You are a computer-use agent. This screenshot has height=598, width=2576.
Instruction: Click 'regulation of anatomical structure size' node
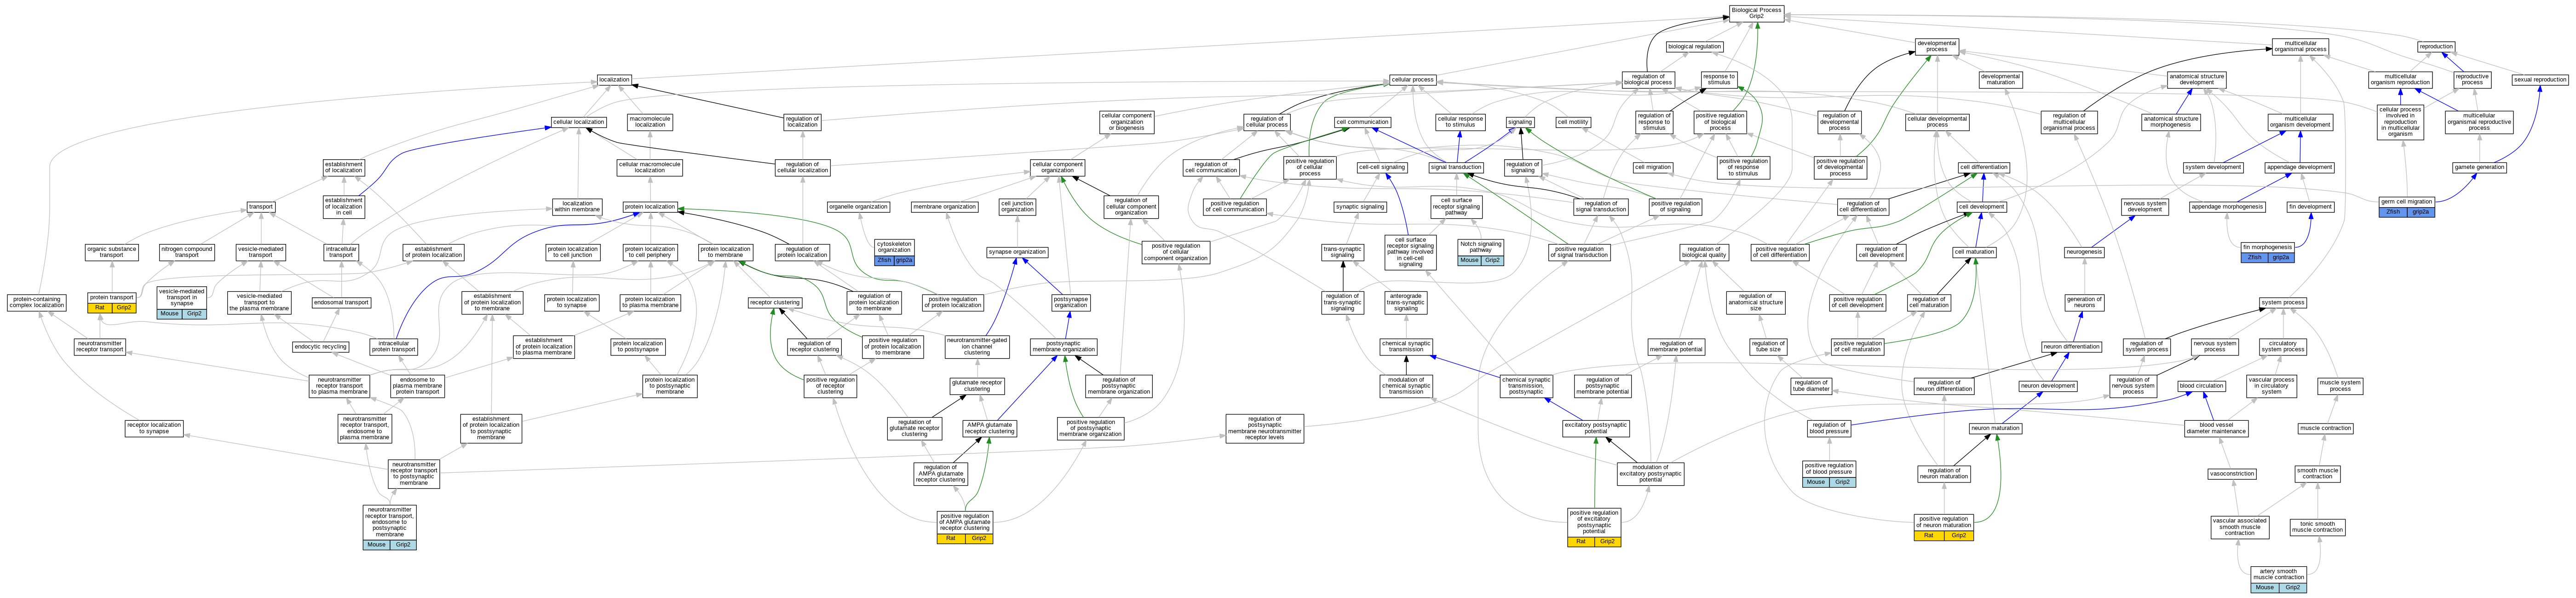tap(1755, 302)
